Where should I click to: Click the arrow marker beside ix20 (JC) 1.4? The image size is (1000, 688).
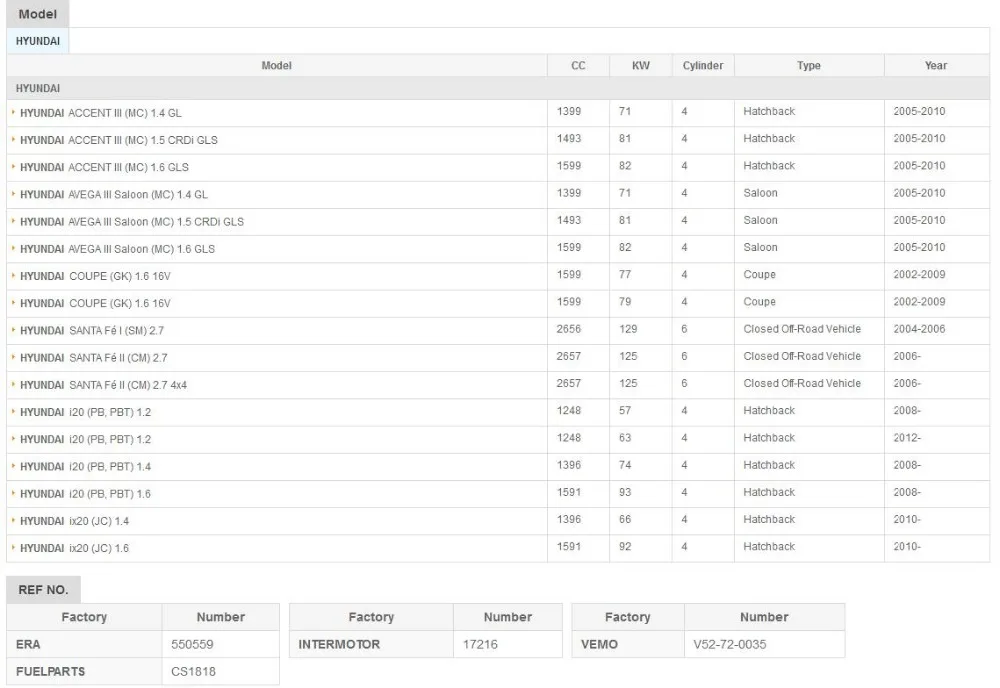click(14, 521)
